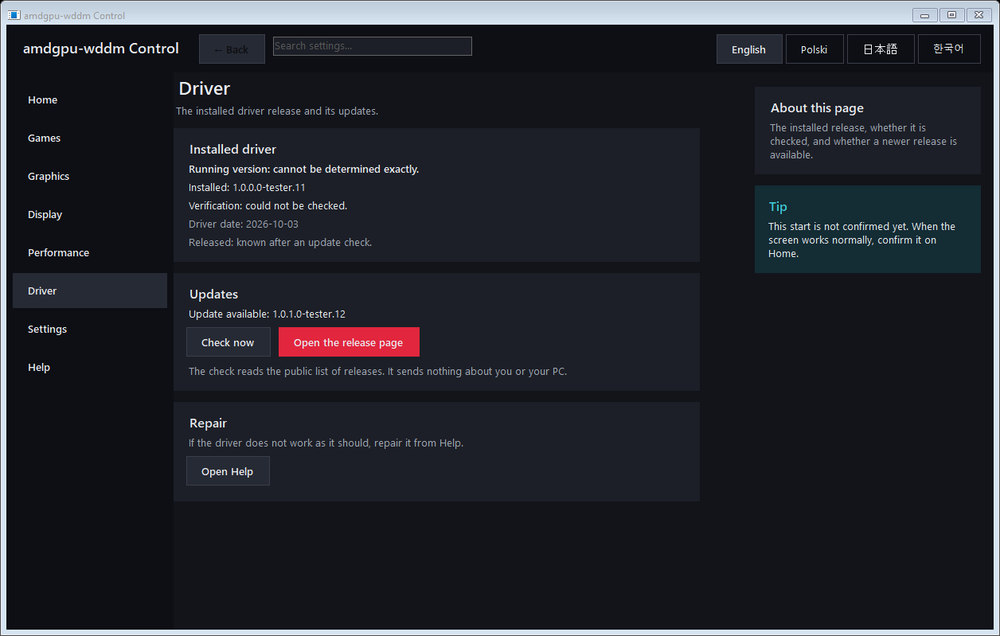Image resolution: width=1000 pixels, height=636 pixels.
Task: Click the Driver page heading
Action: tap(204, 89)
